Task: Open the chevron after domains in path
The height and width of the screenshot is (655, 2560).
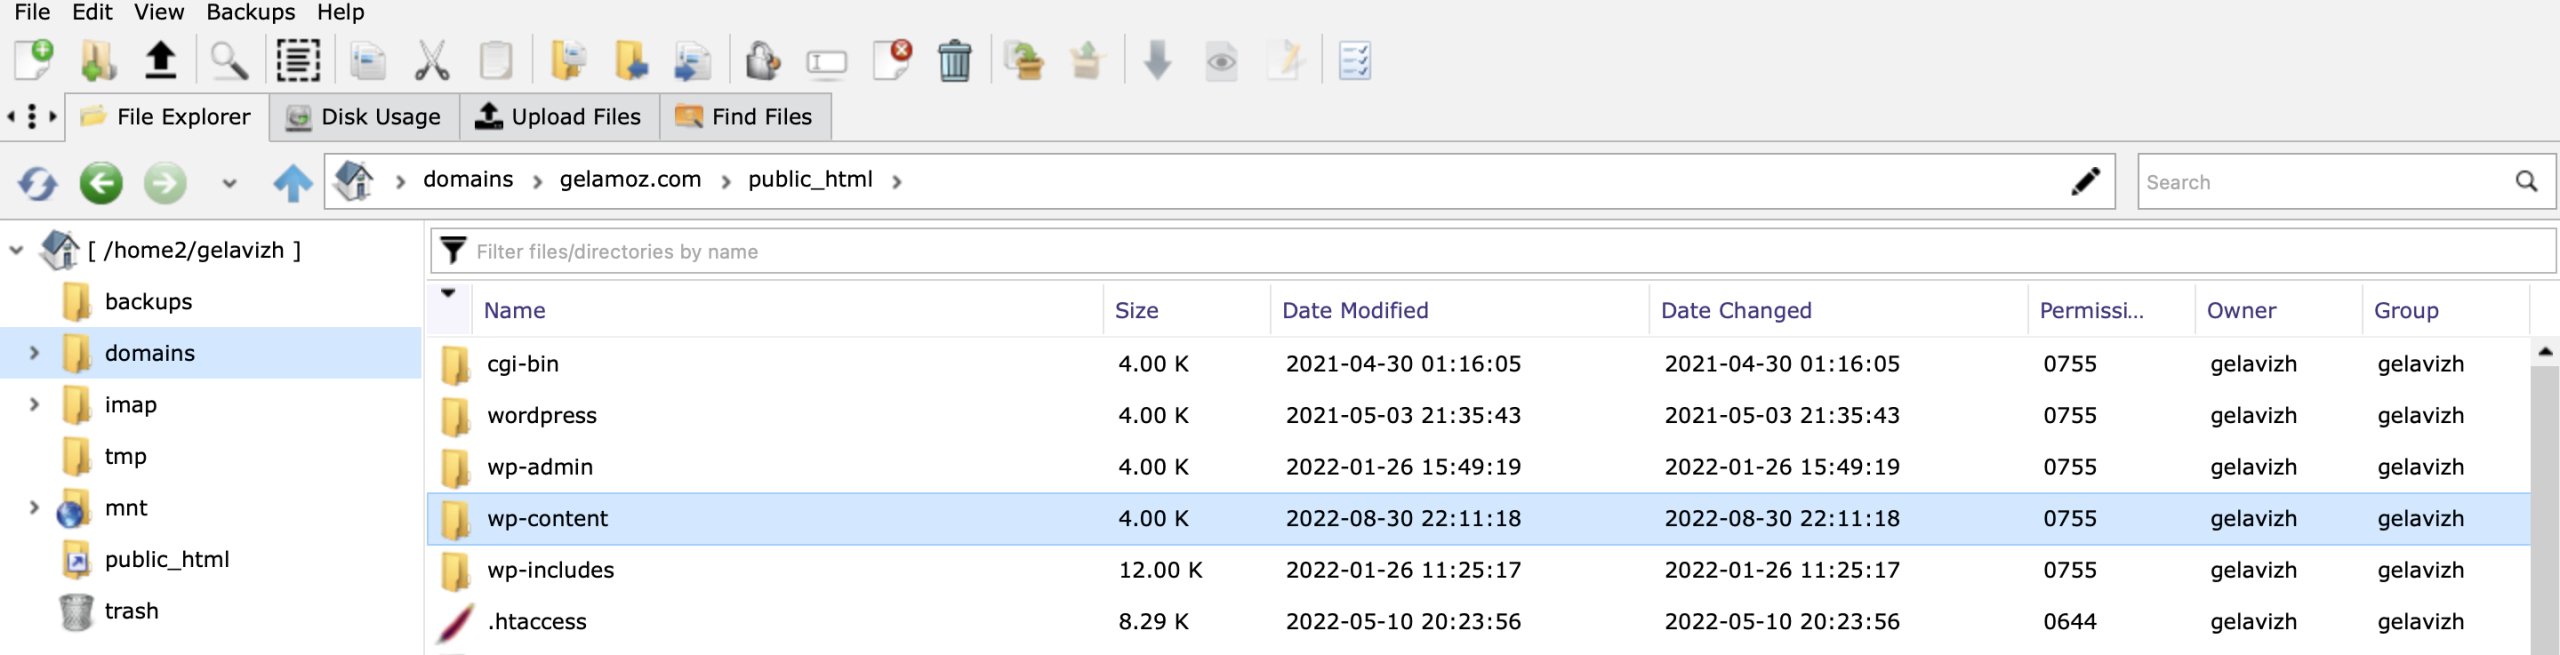Action: pos(537,181)
